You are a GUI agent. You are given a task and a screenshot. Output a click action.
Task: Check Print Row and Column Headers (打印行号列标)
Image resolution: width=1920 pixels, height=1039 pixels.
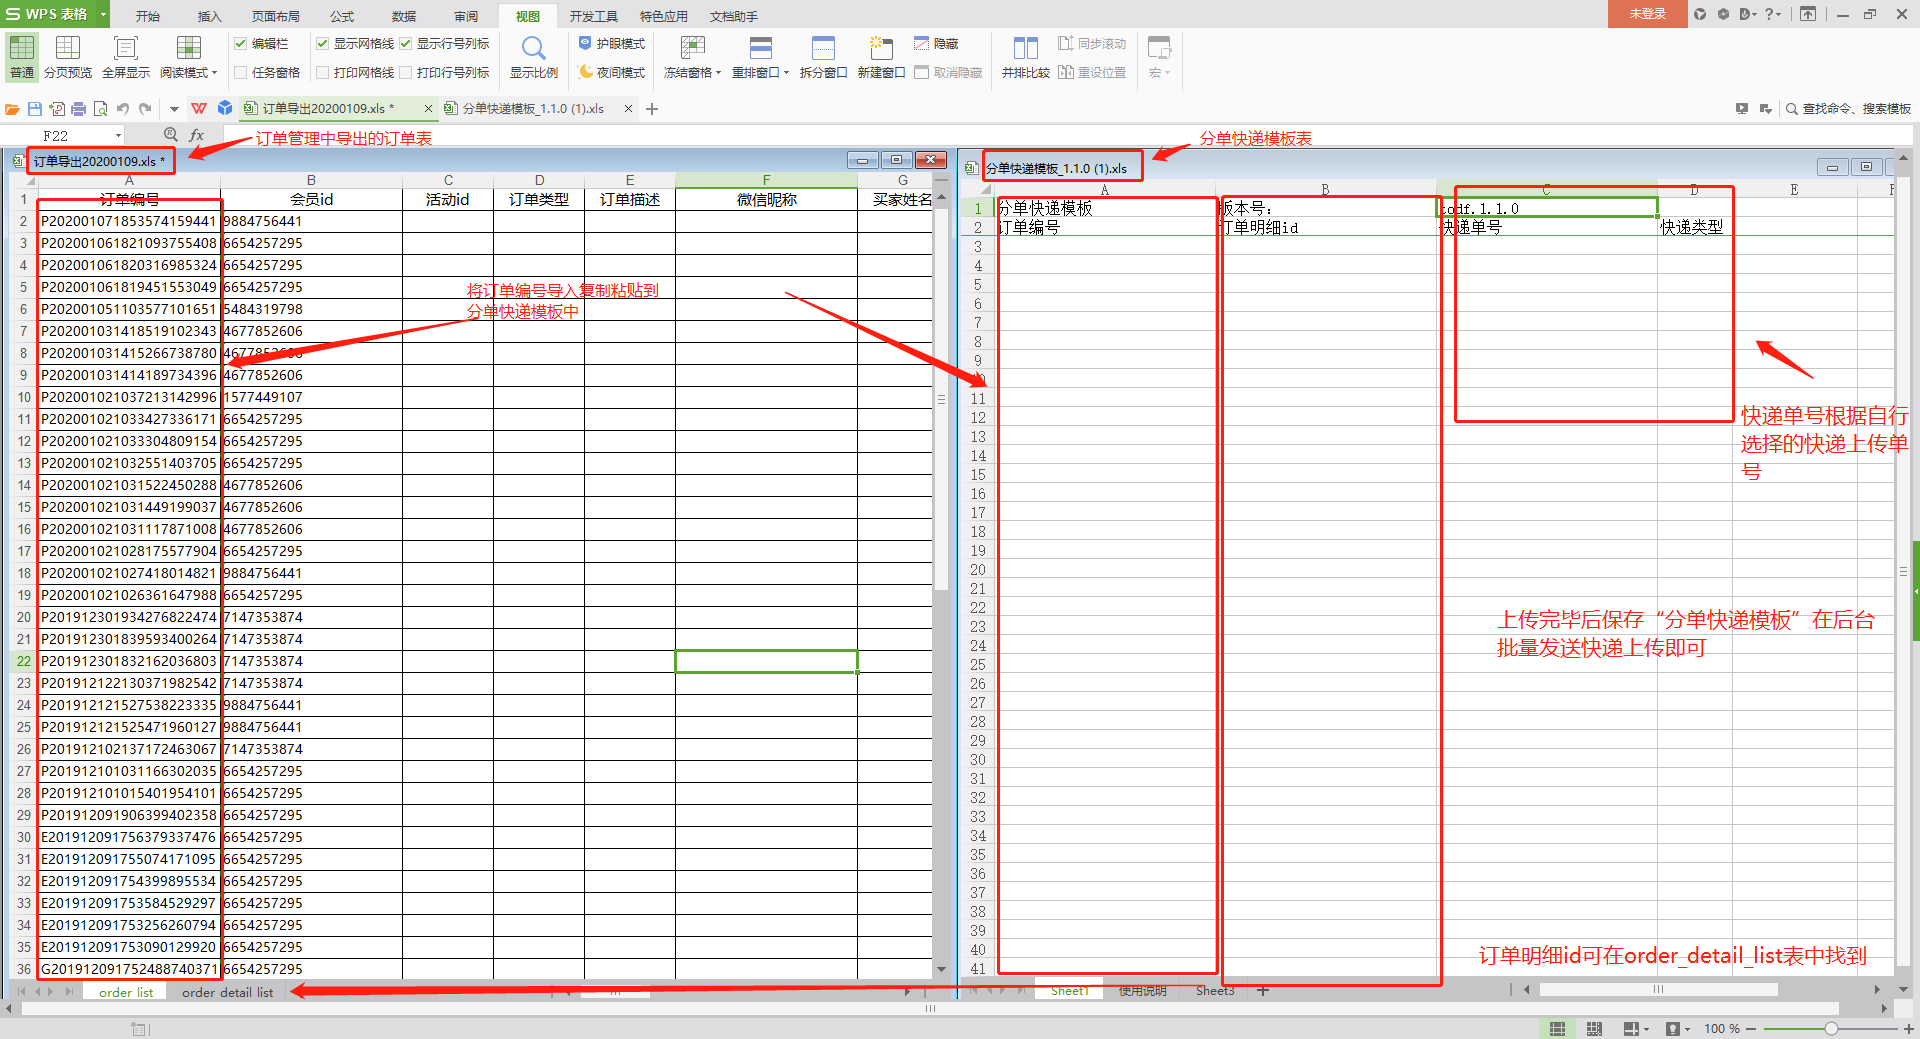[406, 73]
